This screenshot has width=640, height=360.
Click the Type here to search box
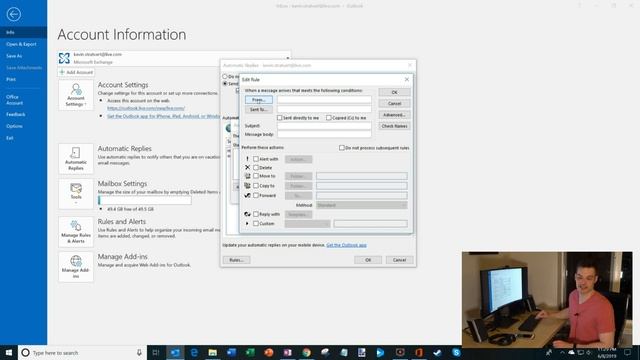click(x=82, y=353)
